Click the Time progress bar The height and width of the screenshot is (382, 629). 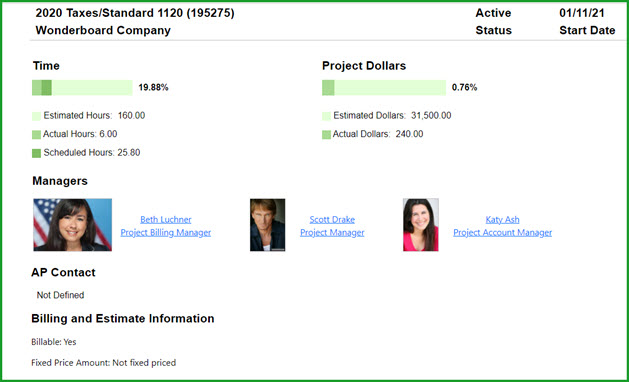[x=82, y=87]
